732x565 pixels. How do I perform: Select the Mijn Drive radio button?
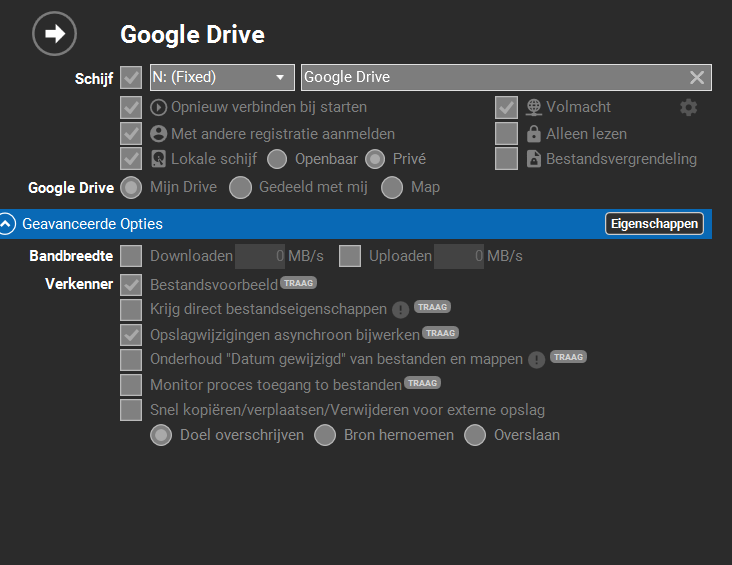click(x=131, y=188)
